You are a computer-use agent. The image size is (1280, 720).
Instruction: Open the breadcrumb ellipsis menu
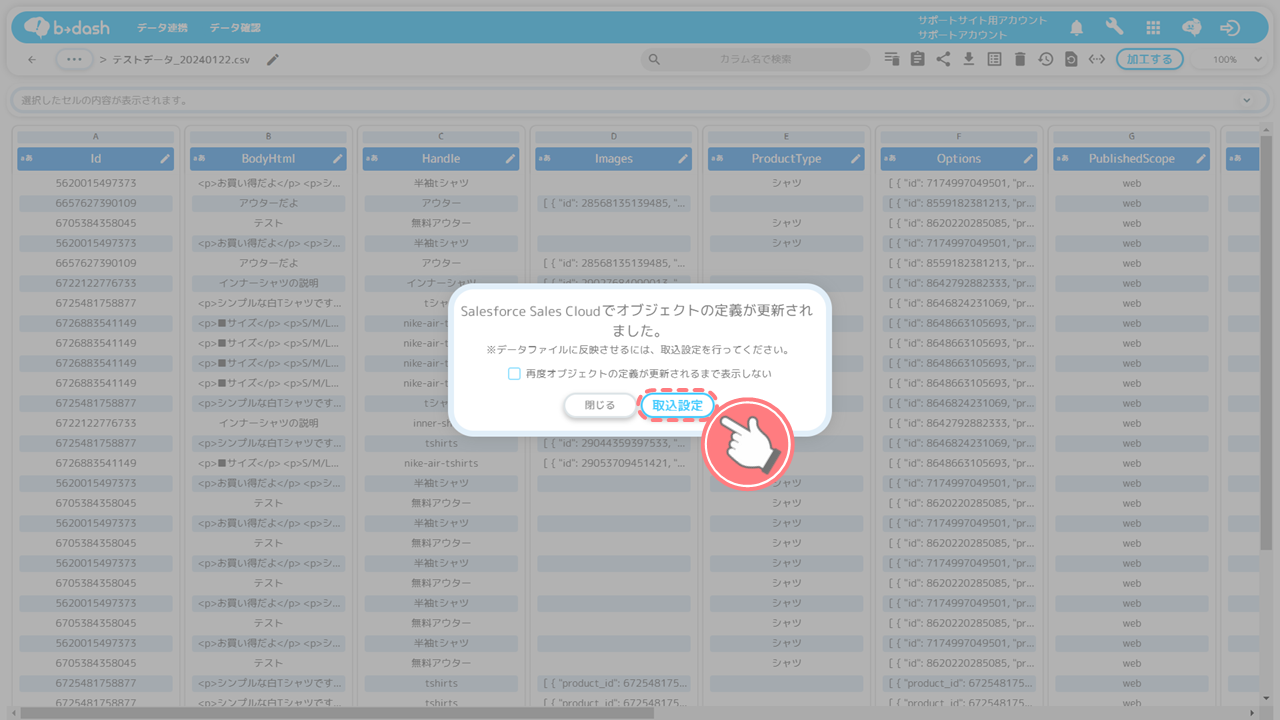point(74,60)
